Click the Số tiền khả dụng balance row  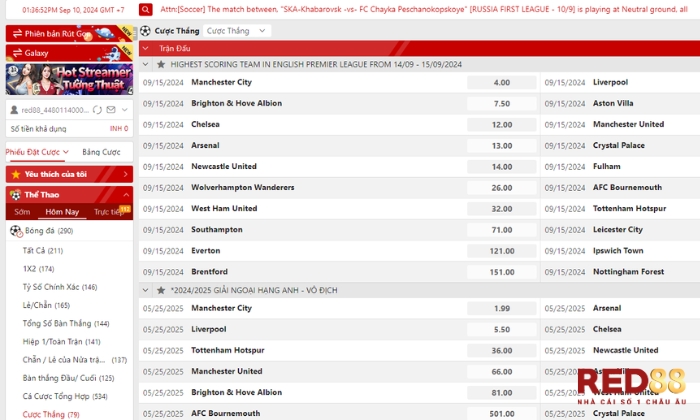[x=69, y=129]
